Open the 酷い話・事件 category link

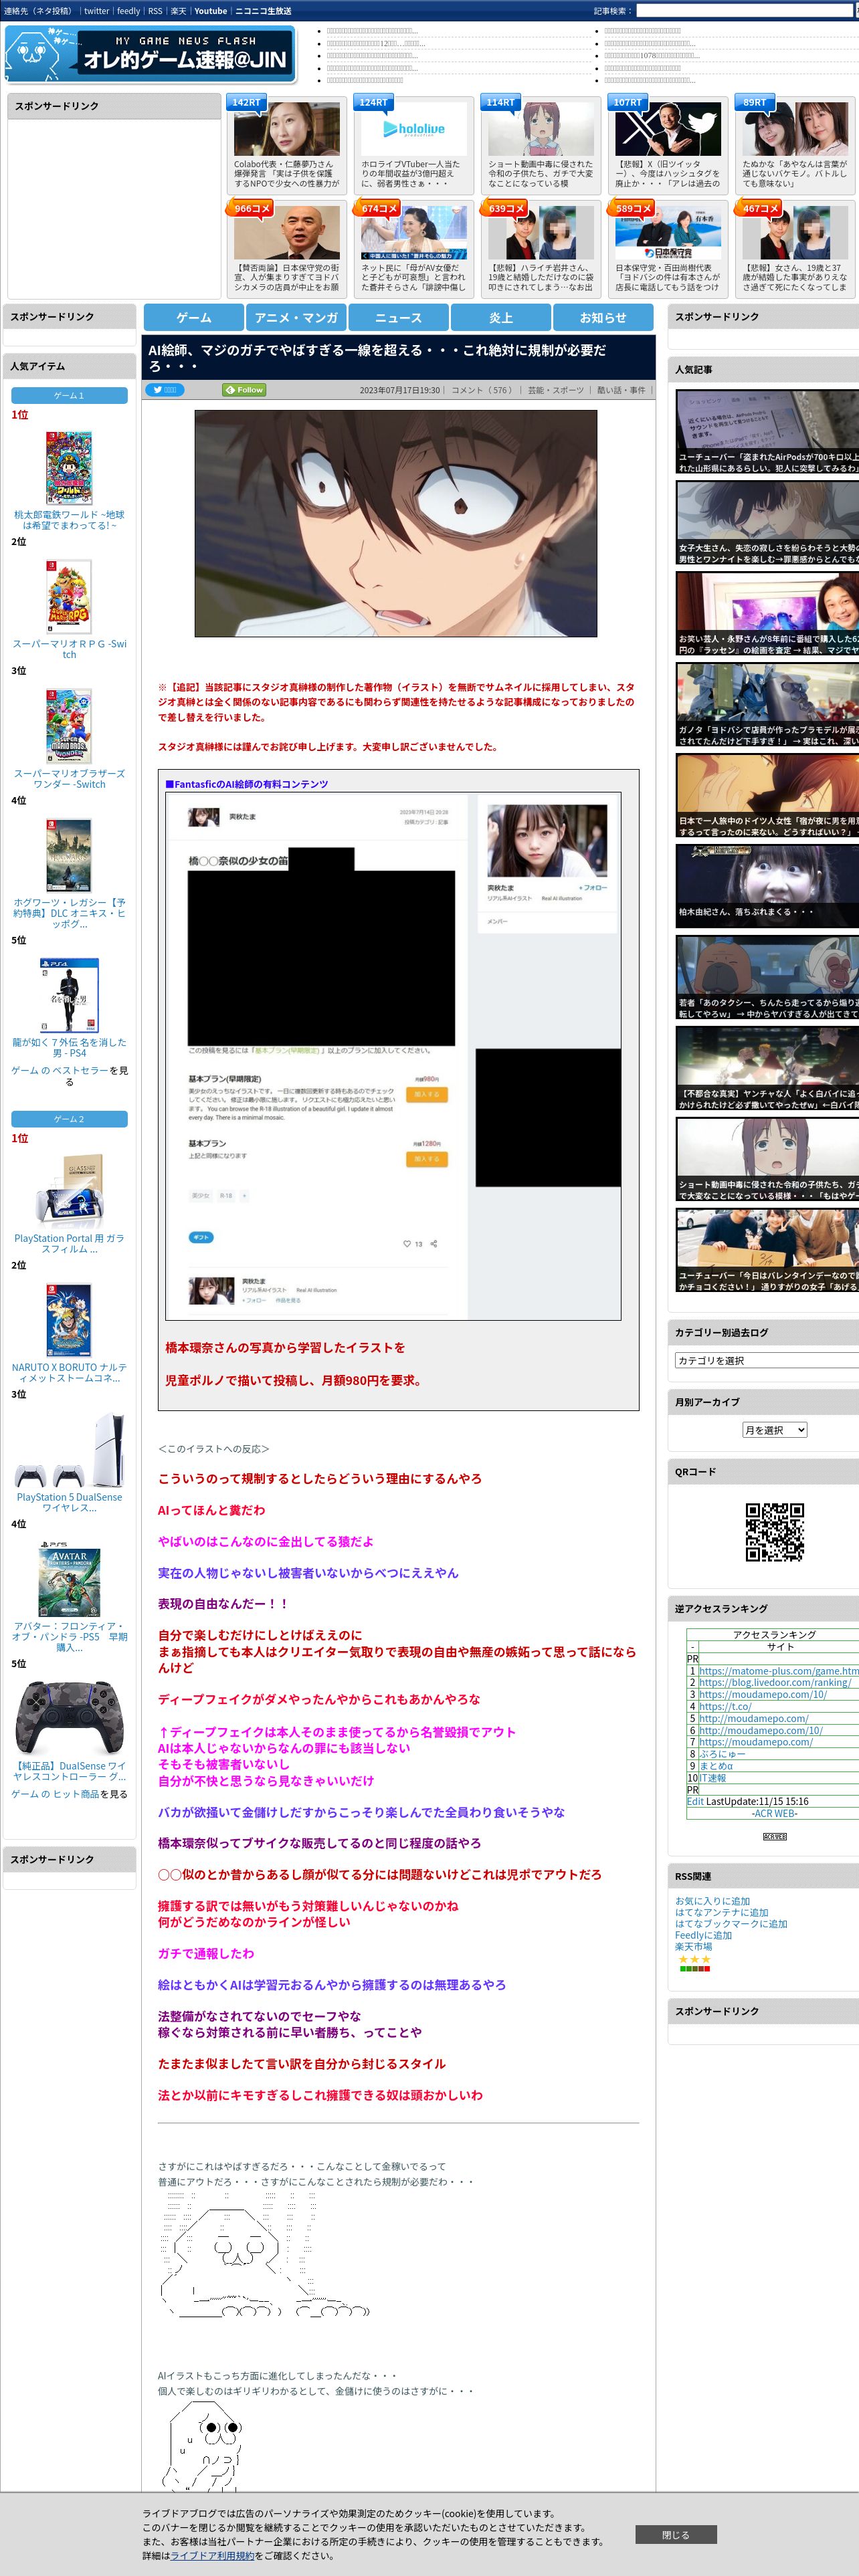pyautogui.click(x=621, y=390)
